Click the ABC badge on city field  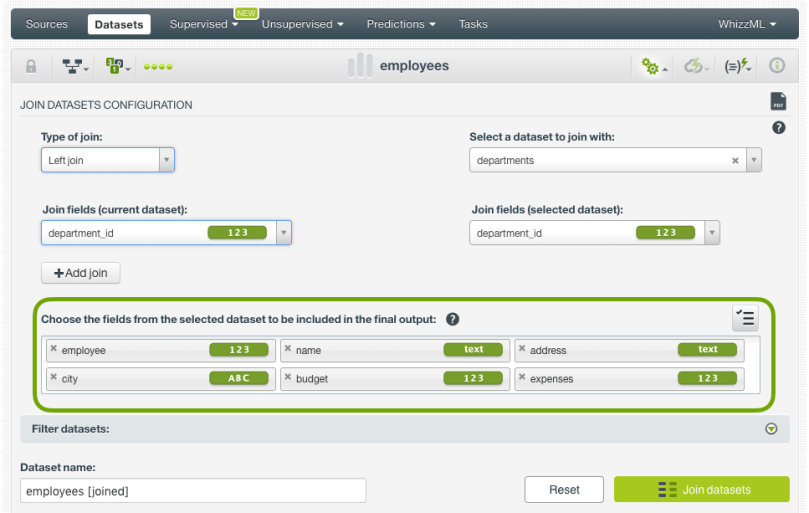pyautogui.click(x=239, y=378)
